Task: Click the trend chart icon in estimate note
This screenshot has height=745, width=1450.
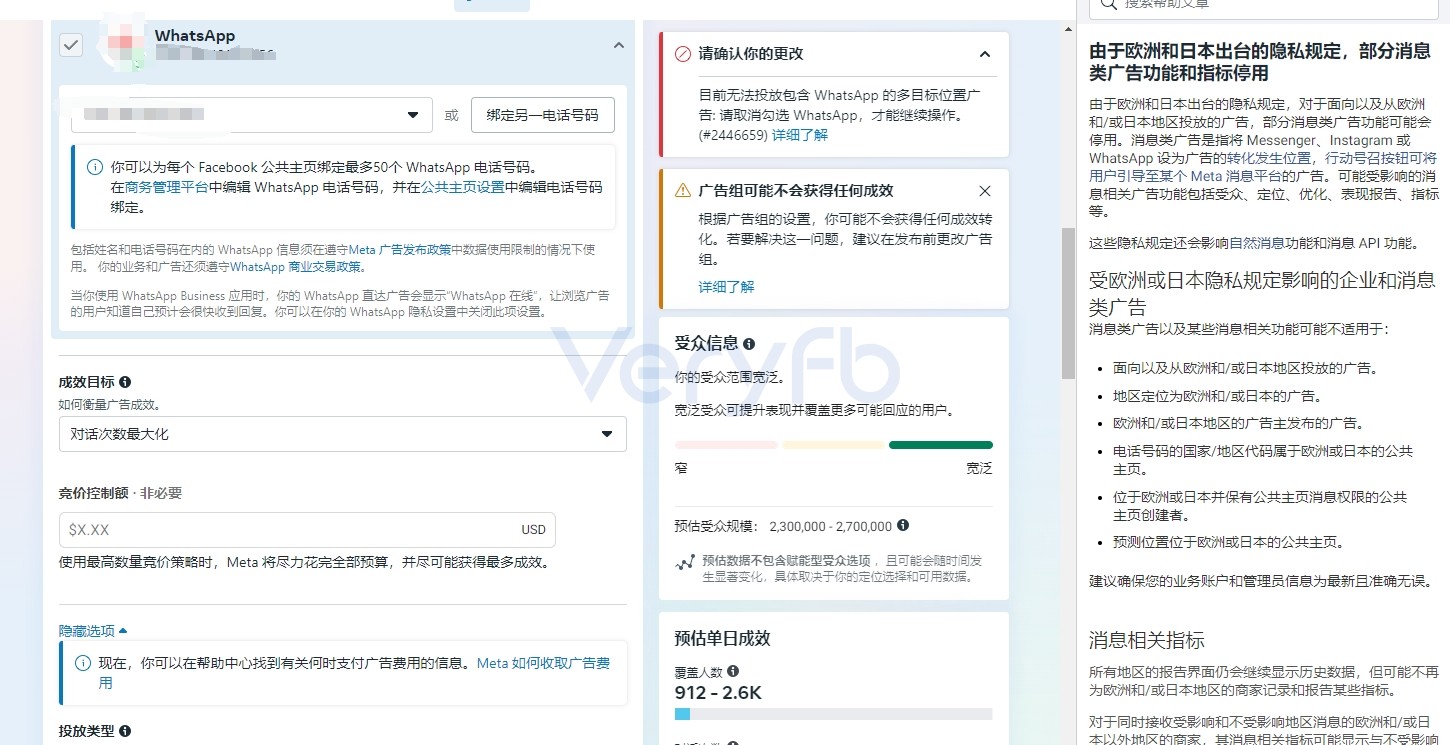Action: click(x=685, y=563)
